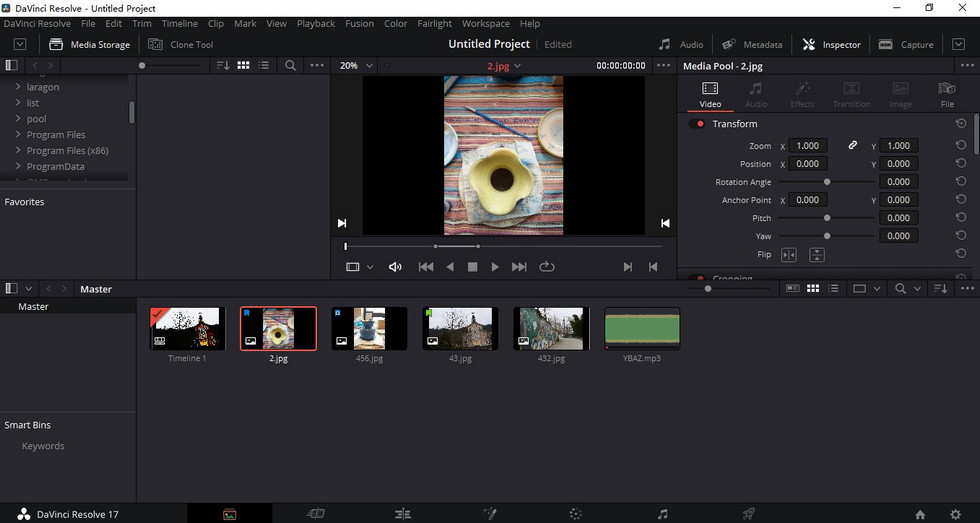Toggle the Zoom X/Y link icon

point(852,145)
